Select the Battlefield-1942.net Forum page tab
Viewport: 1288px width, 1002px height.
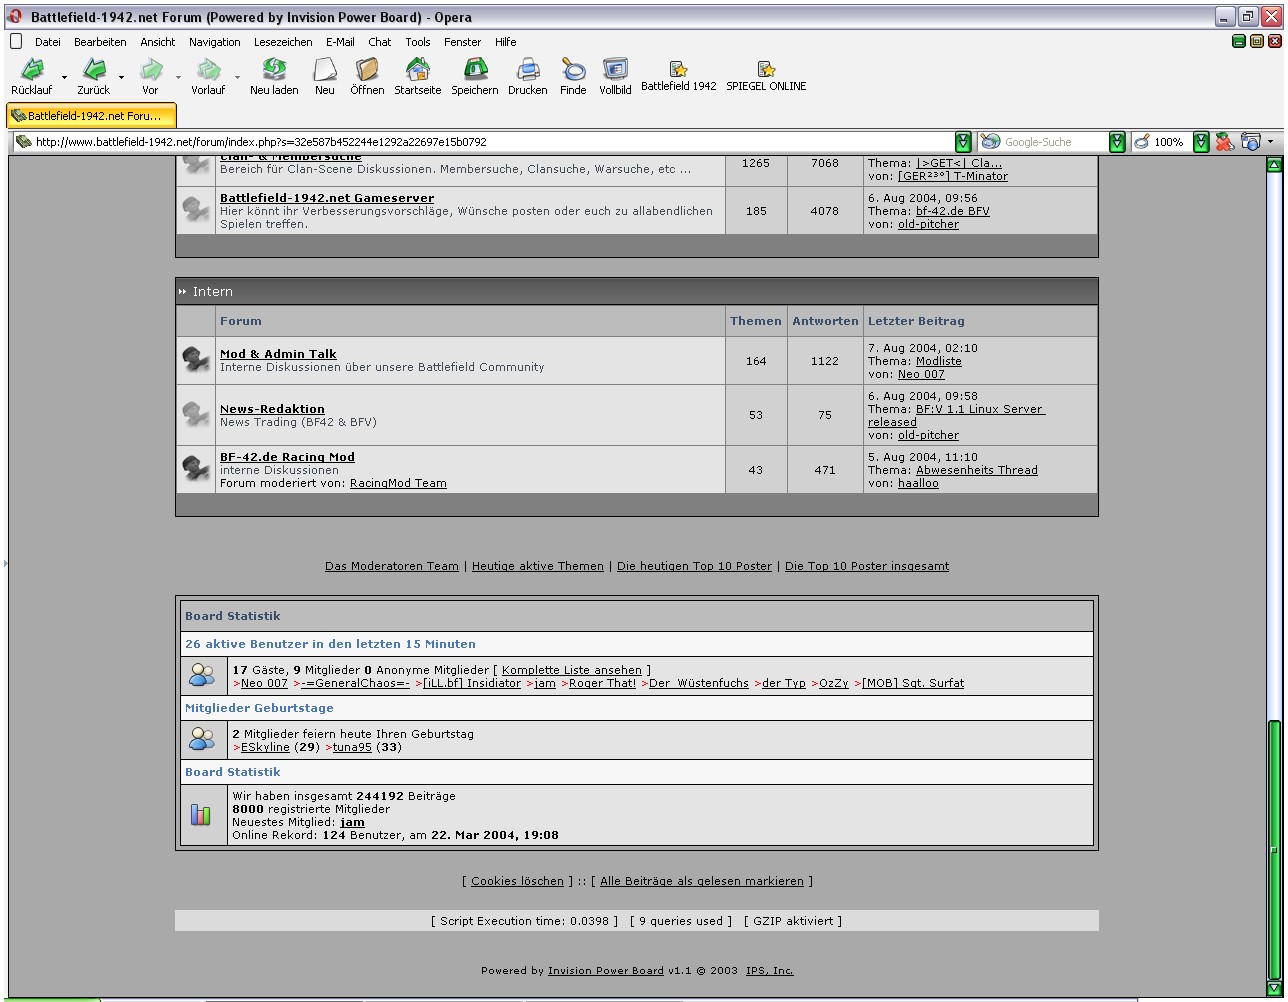92,116
